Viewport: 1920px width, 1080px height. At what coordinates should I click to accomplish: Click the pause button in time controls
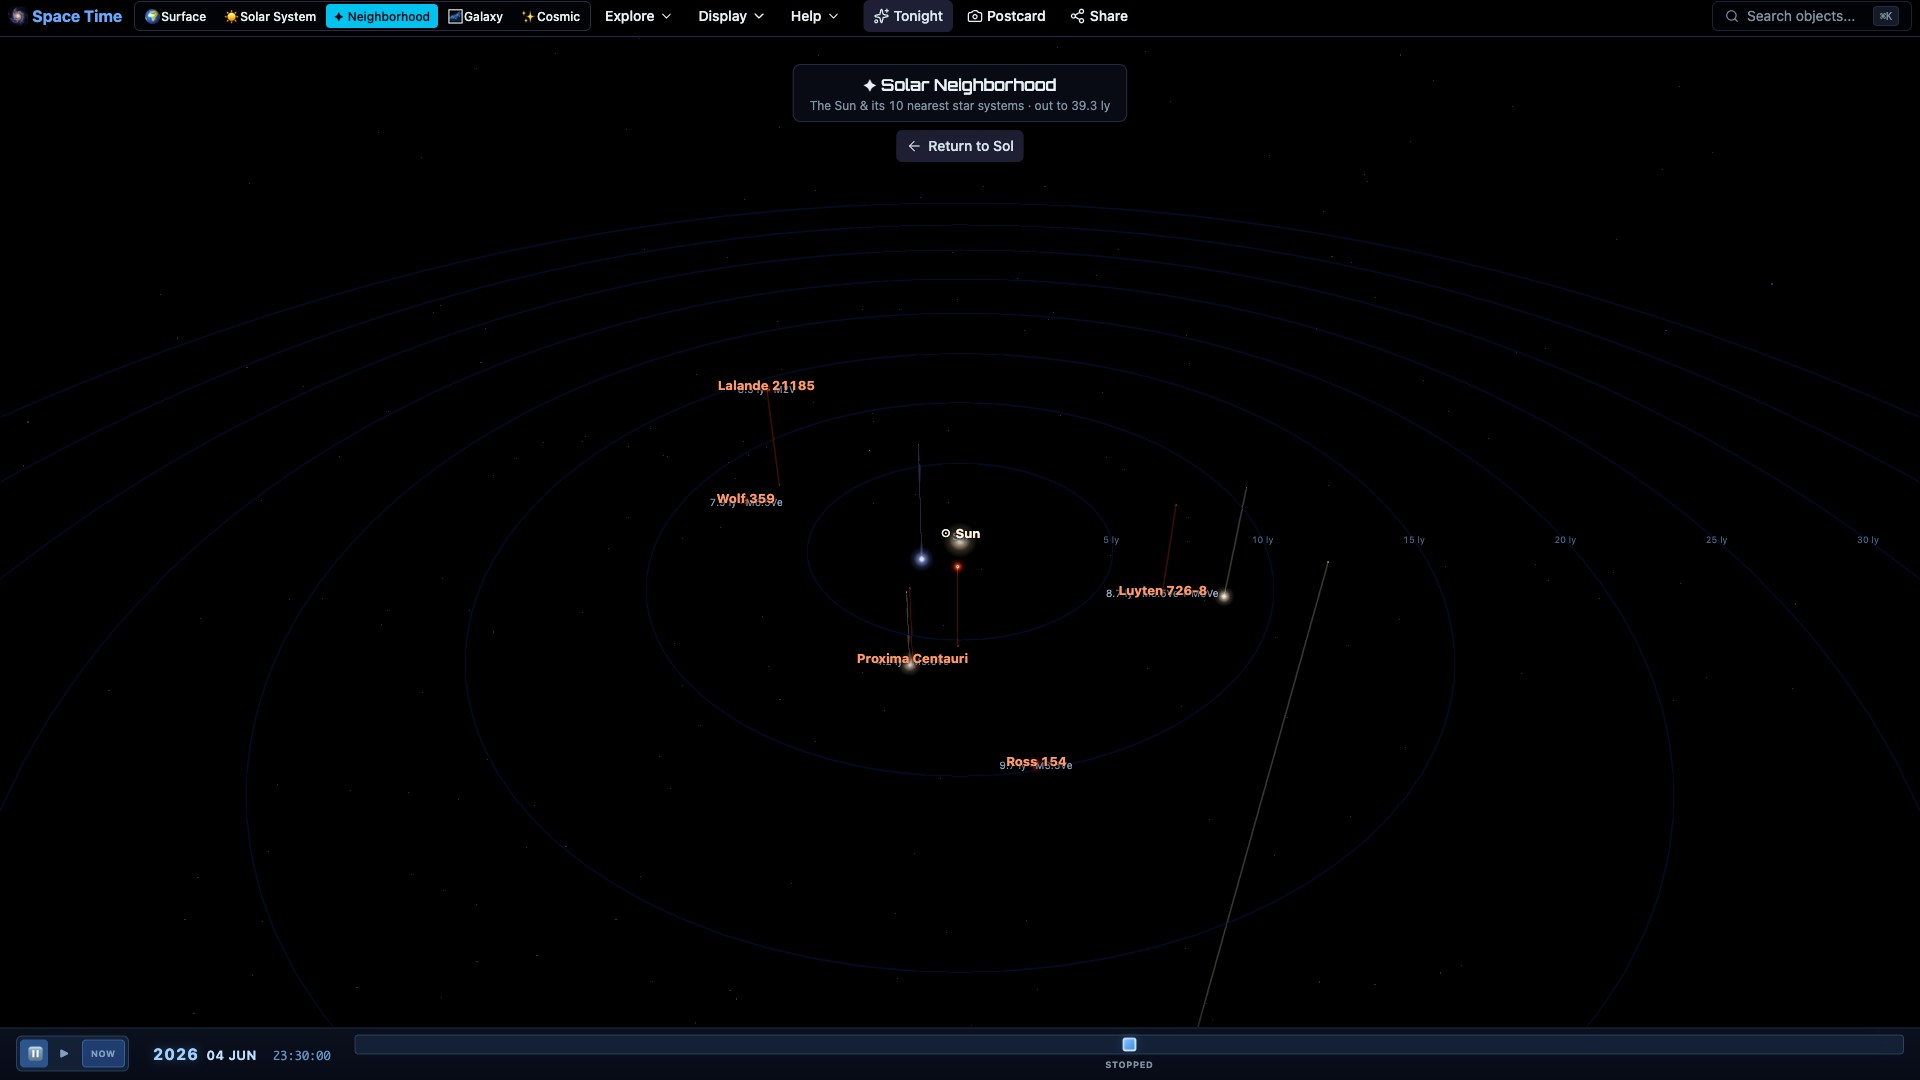pyautogui.click(x=35, y=1053)
